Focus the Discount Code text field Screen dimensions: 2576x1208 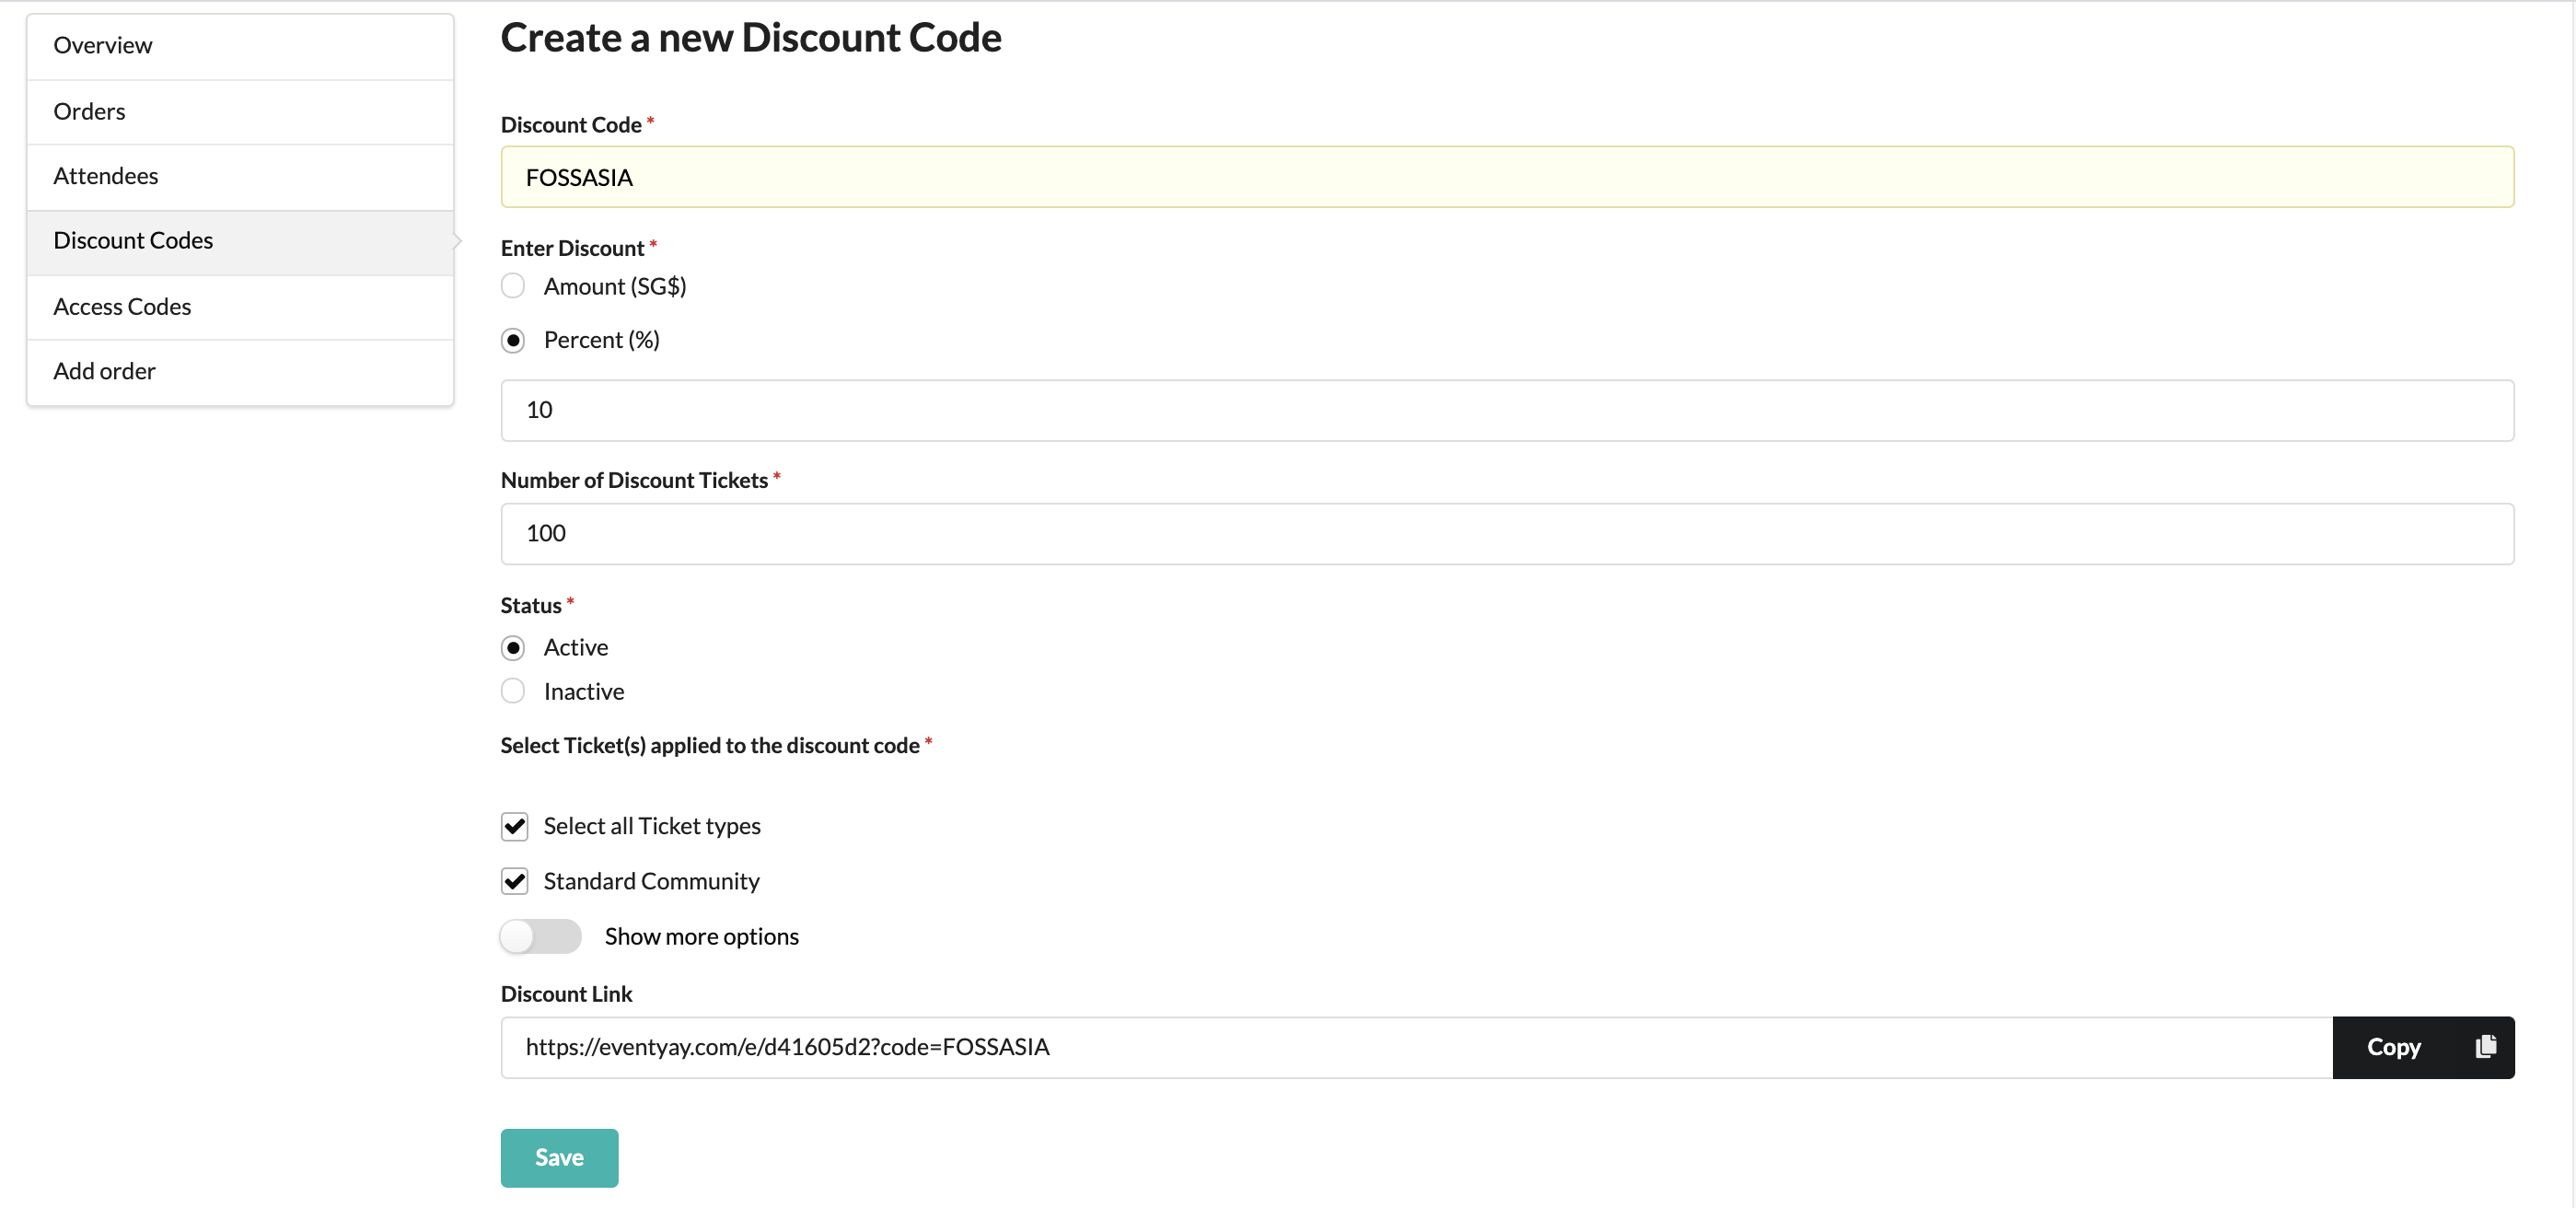pos(1507,177)
